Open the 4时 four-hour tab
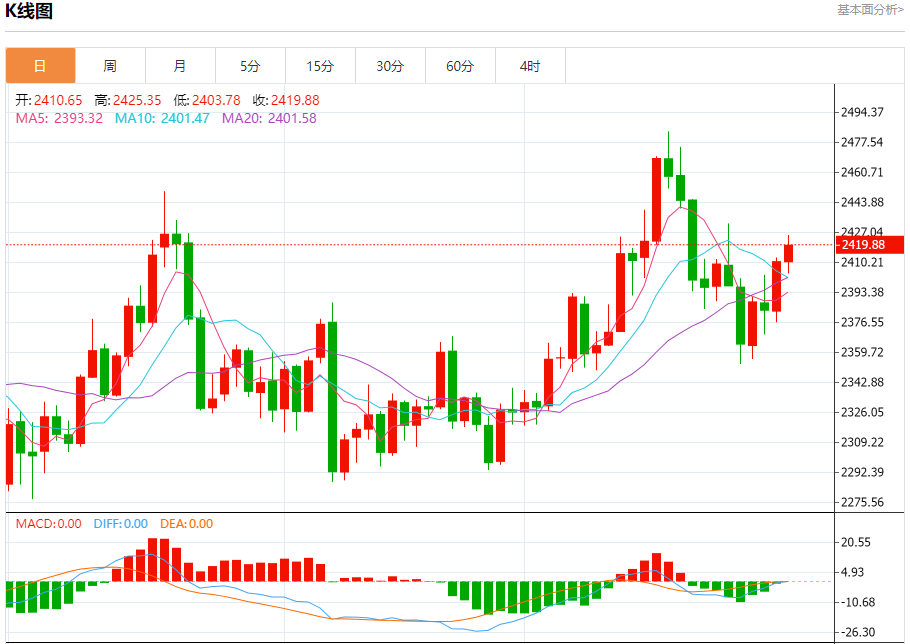The height and width of the screenshot is (644, 910). [x=530, y=66]
